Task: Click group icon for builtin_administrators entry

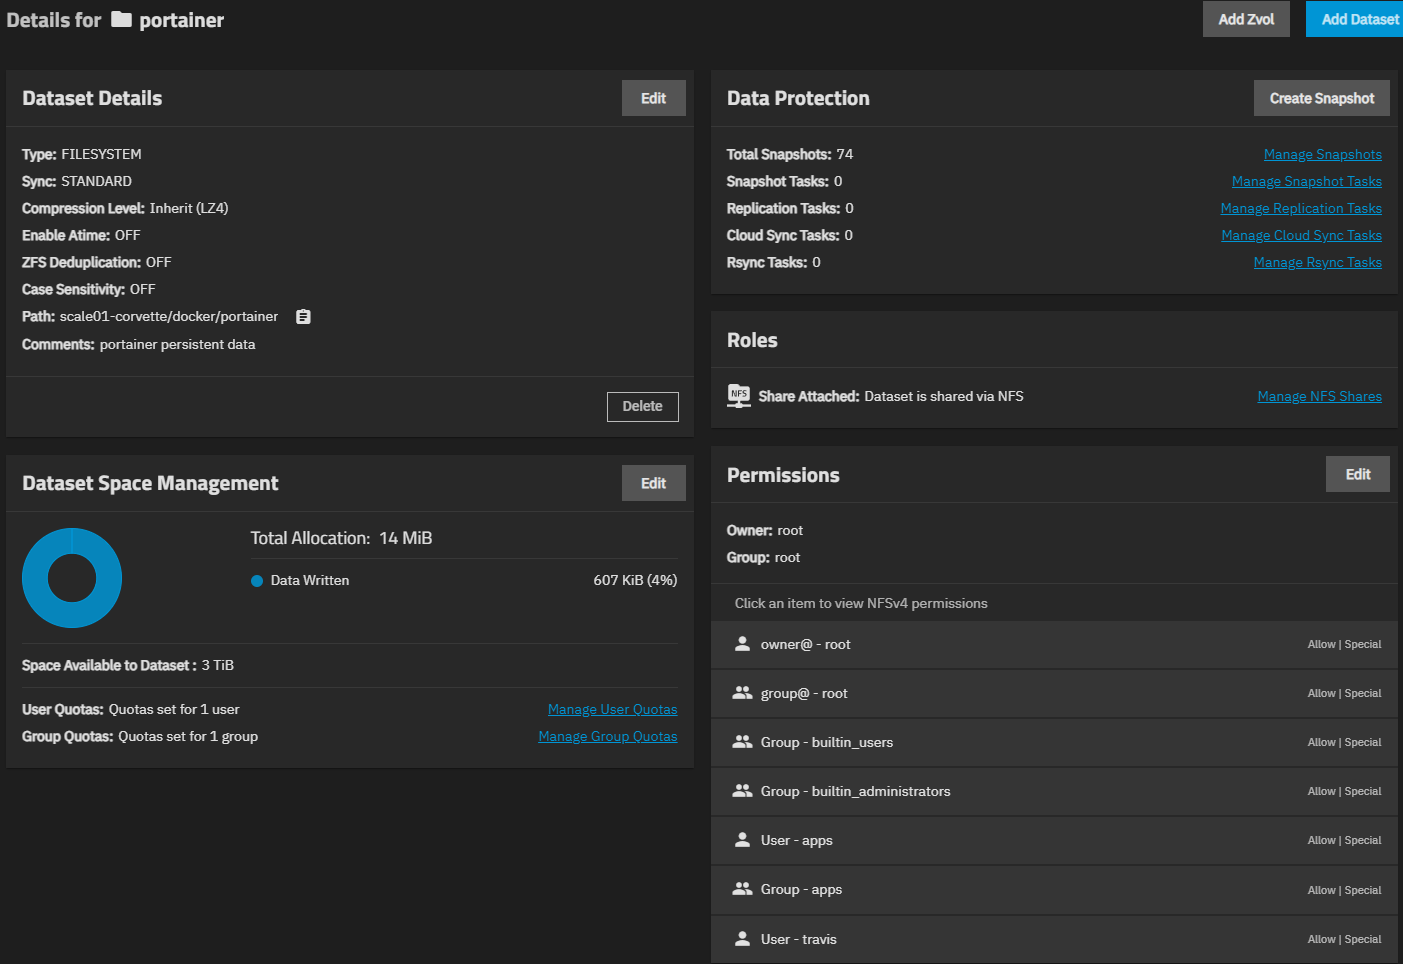Action: click(x=742, y=791)
